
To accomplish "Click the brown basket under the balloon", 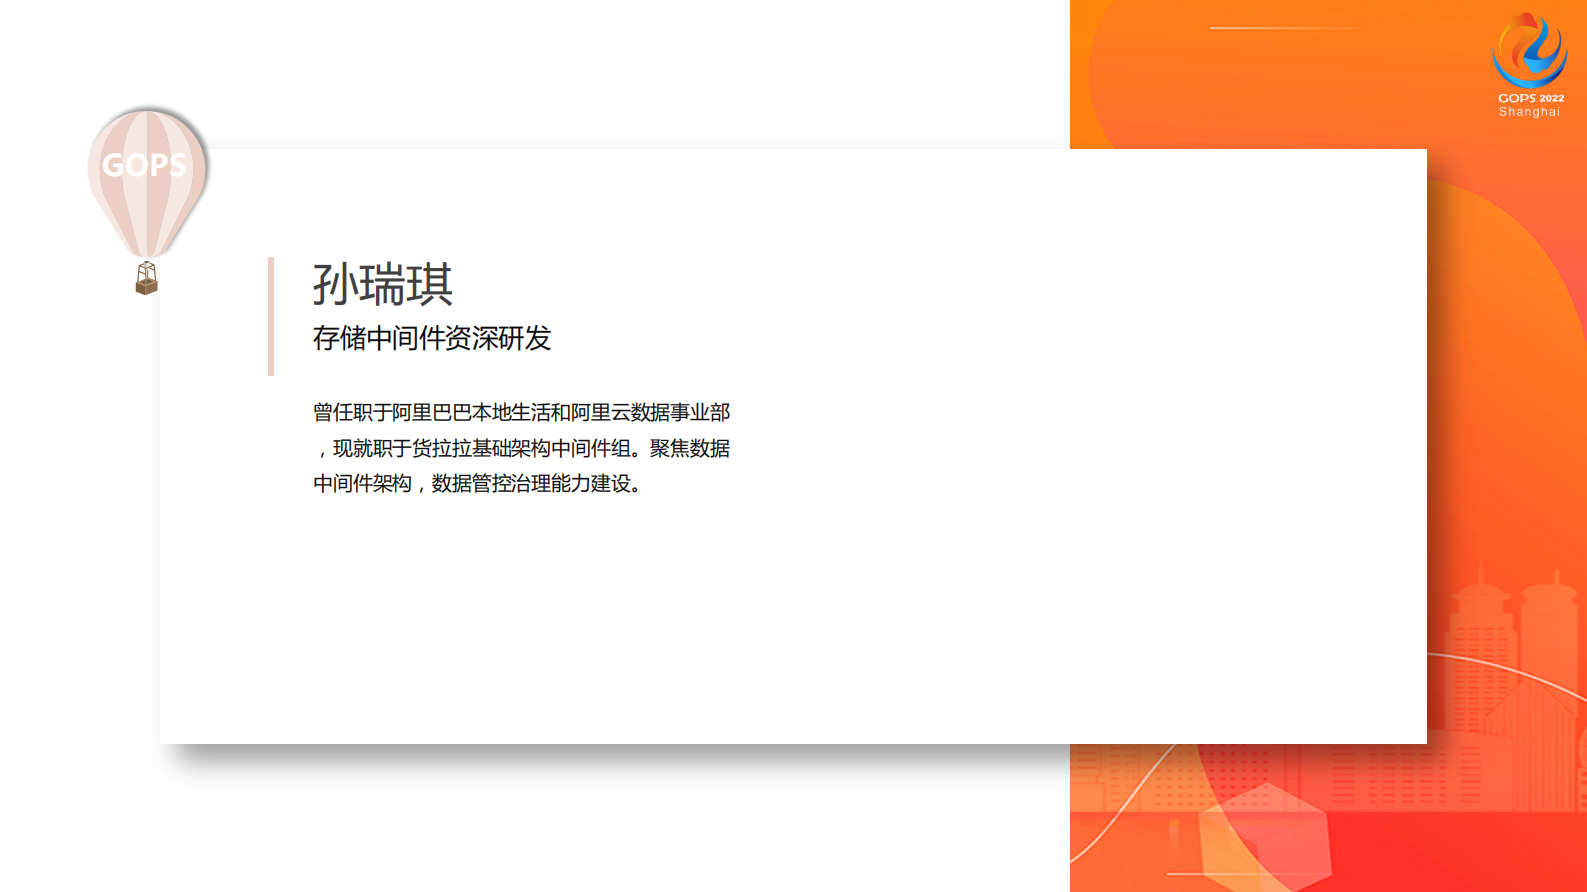I will (146, 280).
